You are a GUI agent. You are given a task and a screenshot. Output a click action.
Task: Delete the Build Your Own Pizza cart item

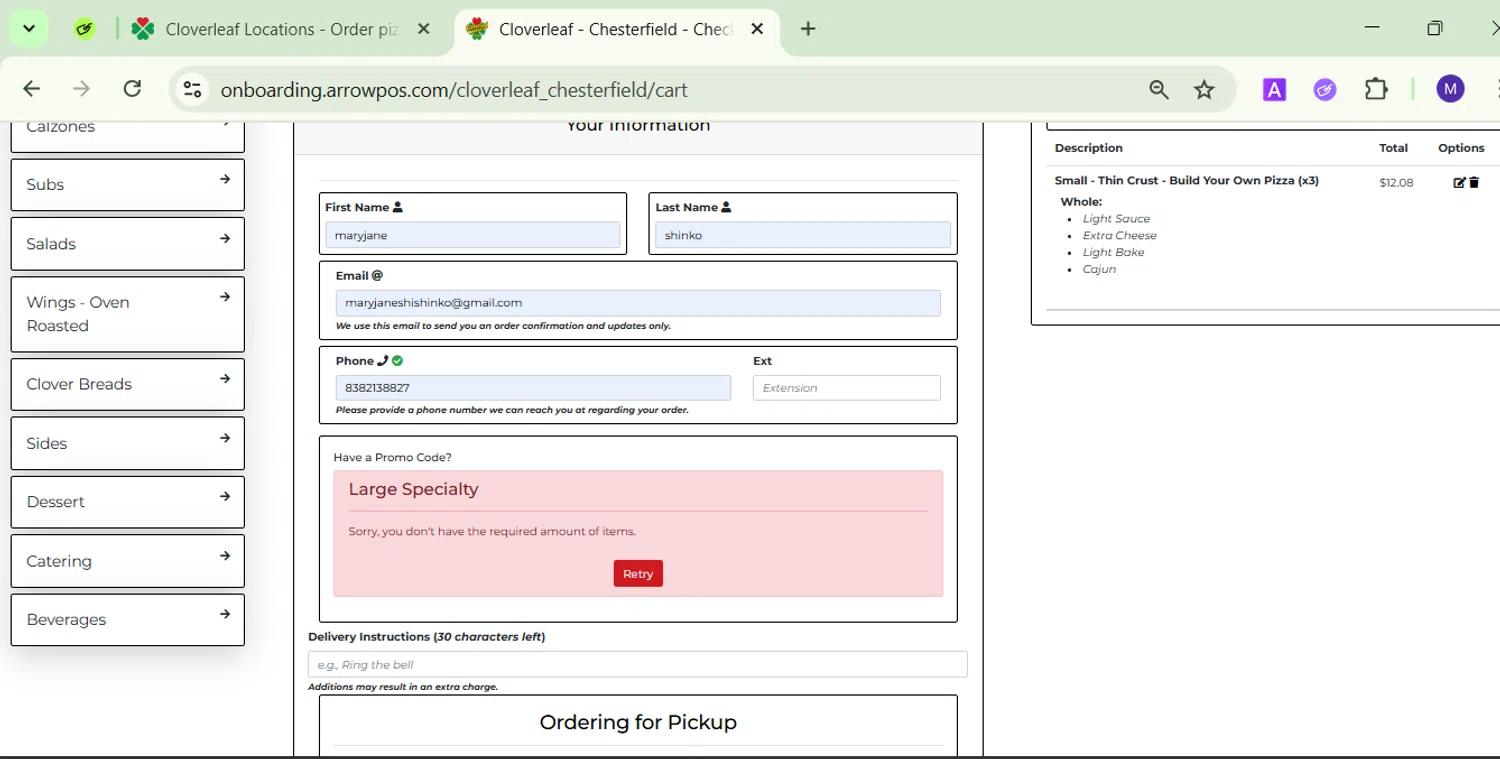[1474, 183]
